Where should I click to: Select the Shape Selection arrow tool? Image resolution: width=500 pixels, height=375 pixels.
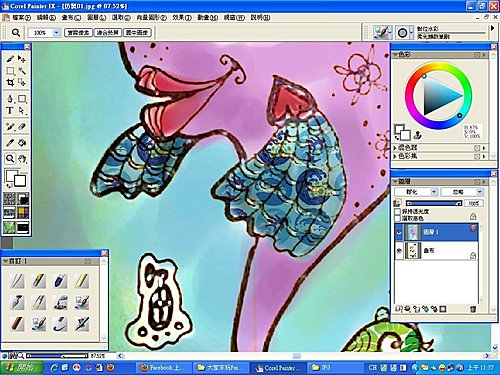(x=22, y=110)
